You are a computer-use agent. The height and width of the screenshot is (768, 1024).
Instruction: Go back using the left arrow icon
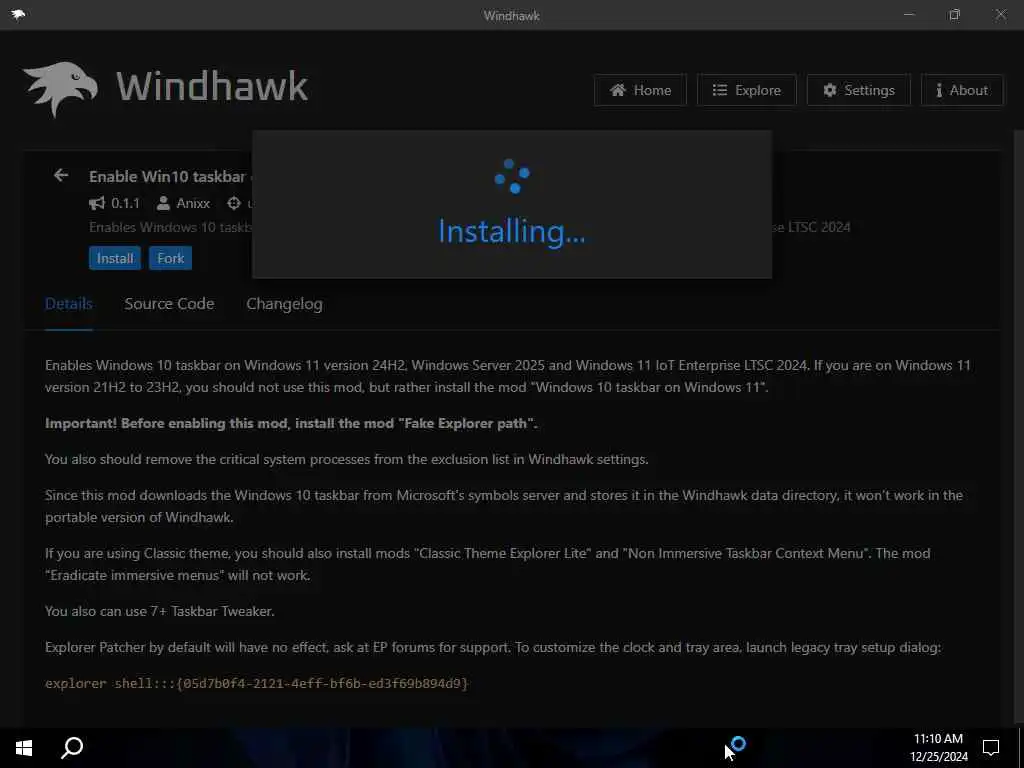[61, 175]
